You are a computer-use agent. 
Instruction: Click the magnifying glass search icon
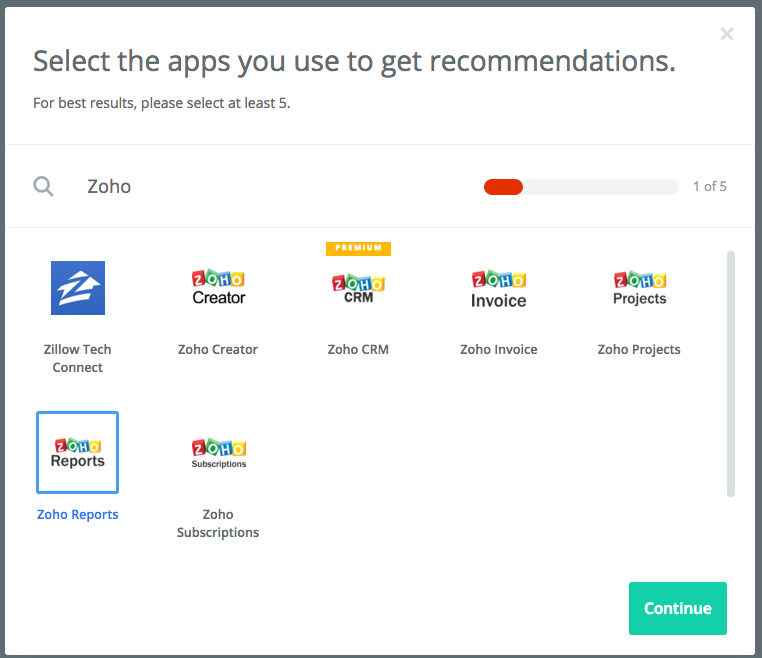(x=44, y=186)
